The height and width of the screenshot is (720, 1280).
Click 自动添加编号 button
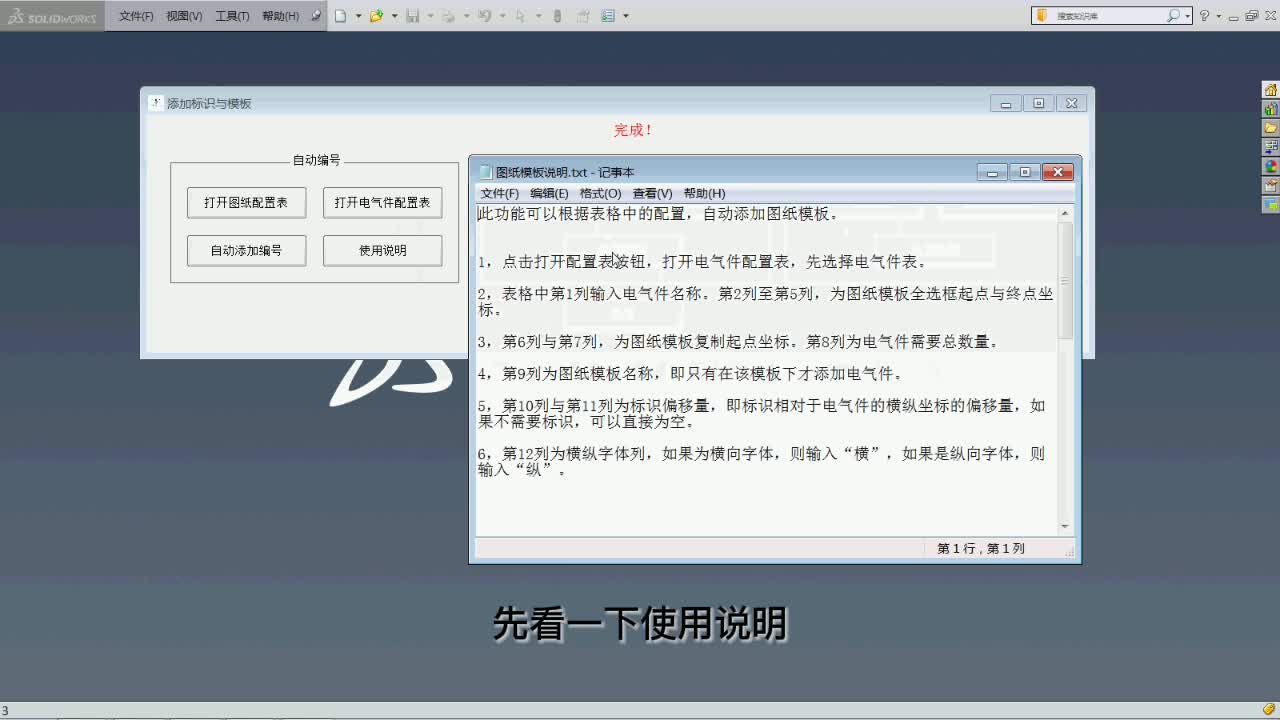tap(246, 250)
